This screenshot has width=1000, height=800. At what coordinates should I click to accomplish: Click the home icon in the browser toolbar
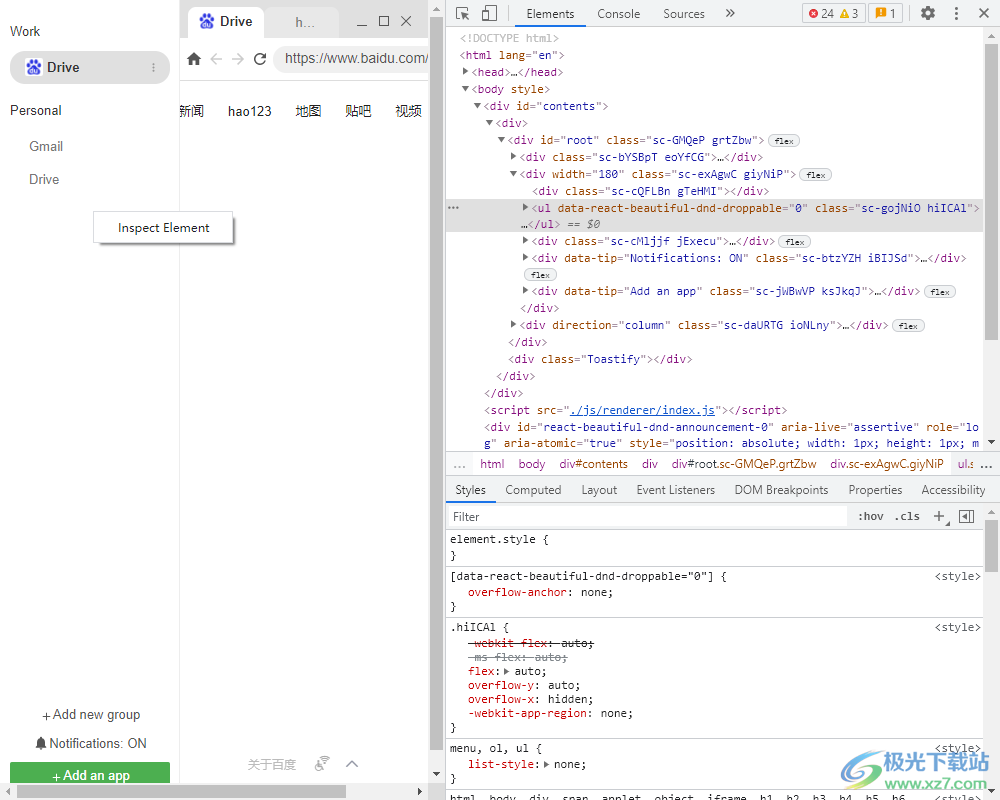194,59
